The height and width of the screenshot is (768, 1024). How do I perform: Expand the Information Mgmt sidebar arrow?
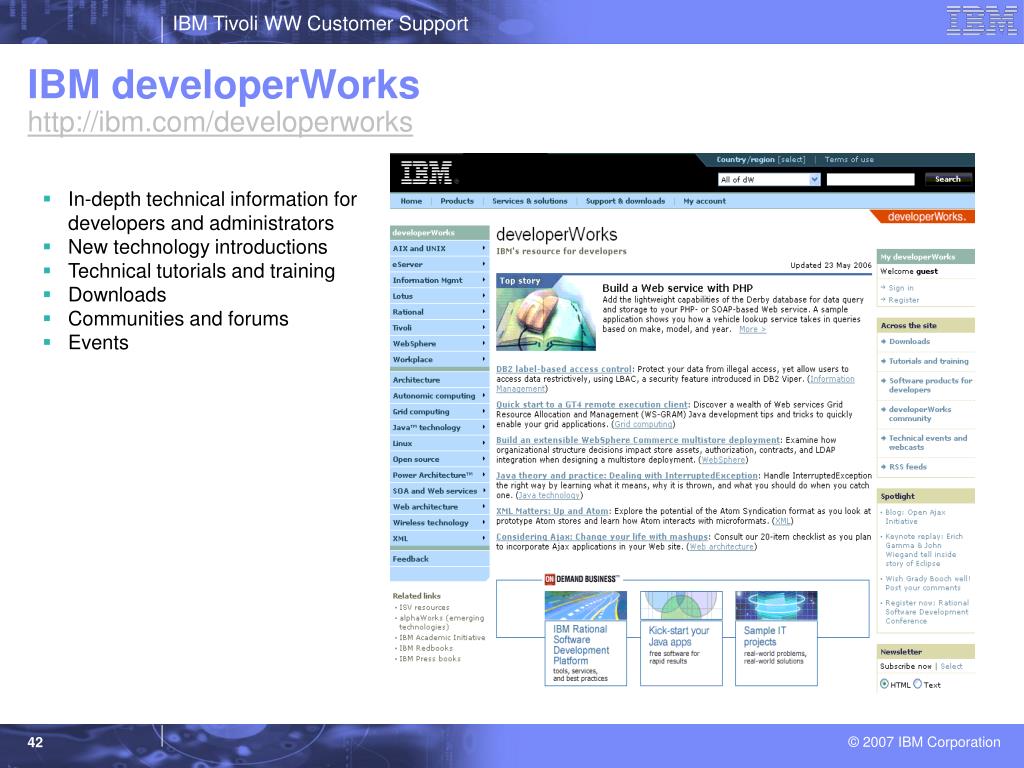(x=484, y=280)
